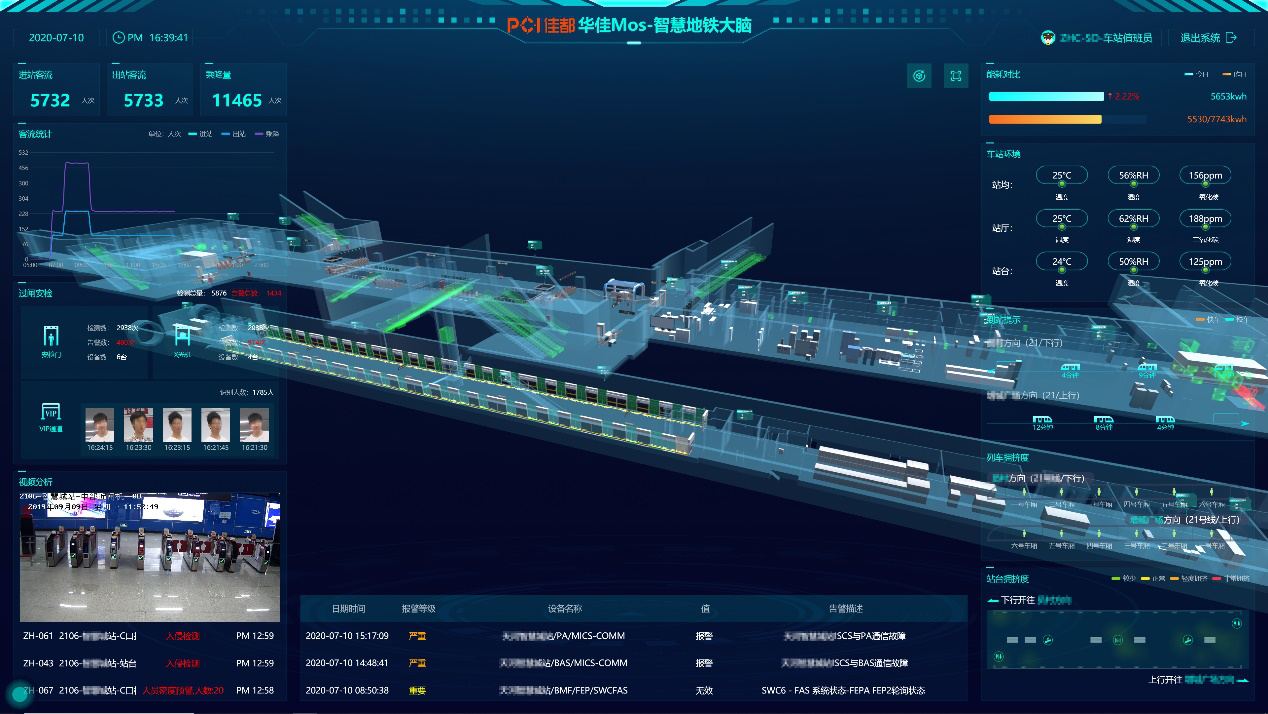1268x714 pixels.
Task: Click the fullscreen frame icon
Action: (x=955, y=76)
